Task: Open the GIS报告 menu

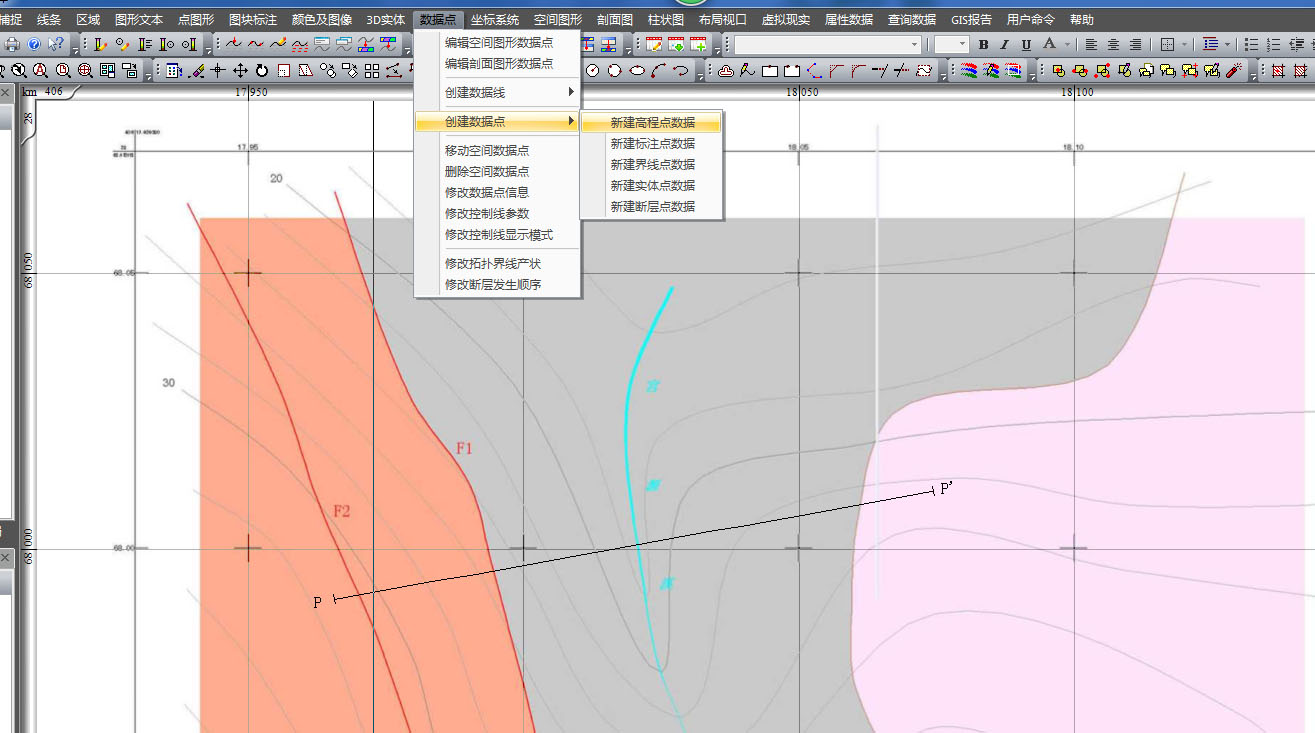Action: click(971, 19)
